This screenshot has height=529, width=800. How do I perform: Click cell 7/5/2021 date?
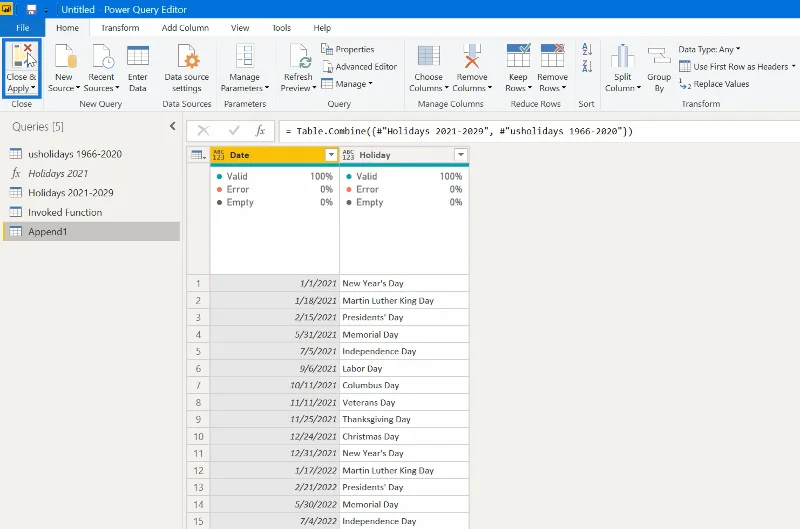pos(274,351)
